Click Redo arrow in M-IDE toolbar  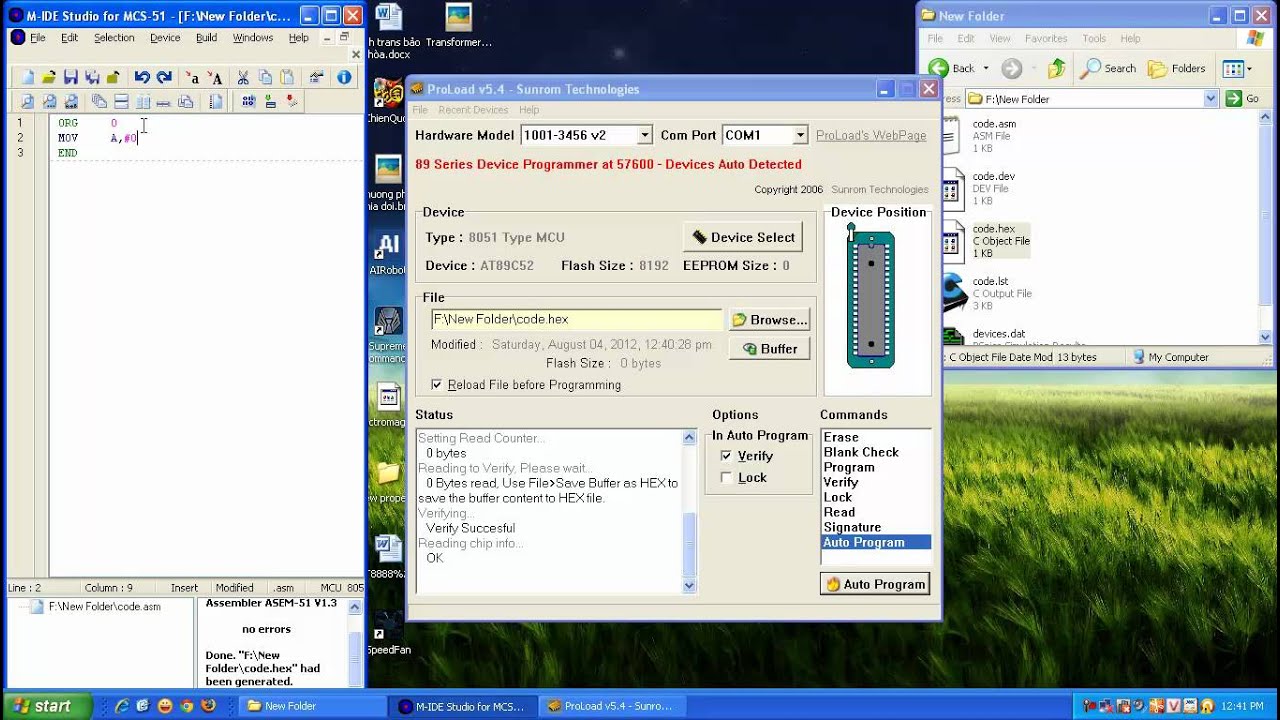[164, 77]
